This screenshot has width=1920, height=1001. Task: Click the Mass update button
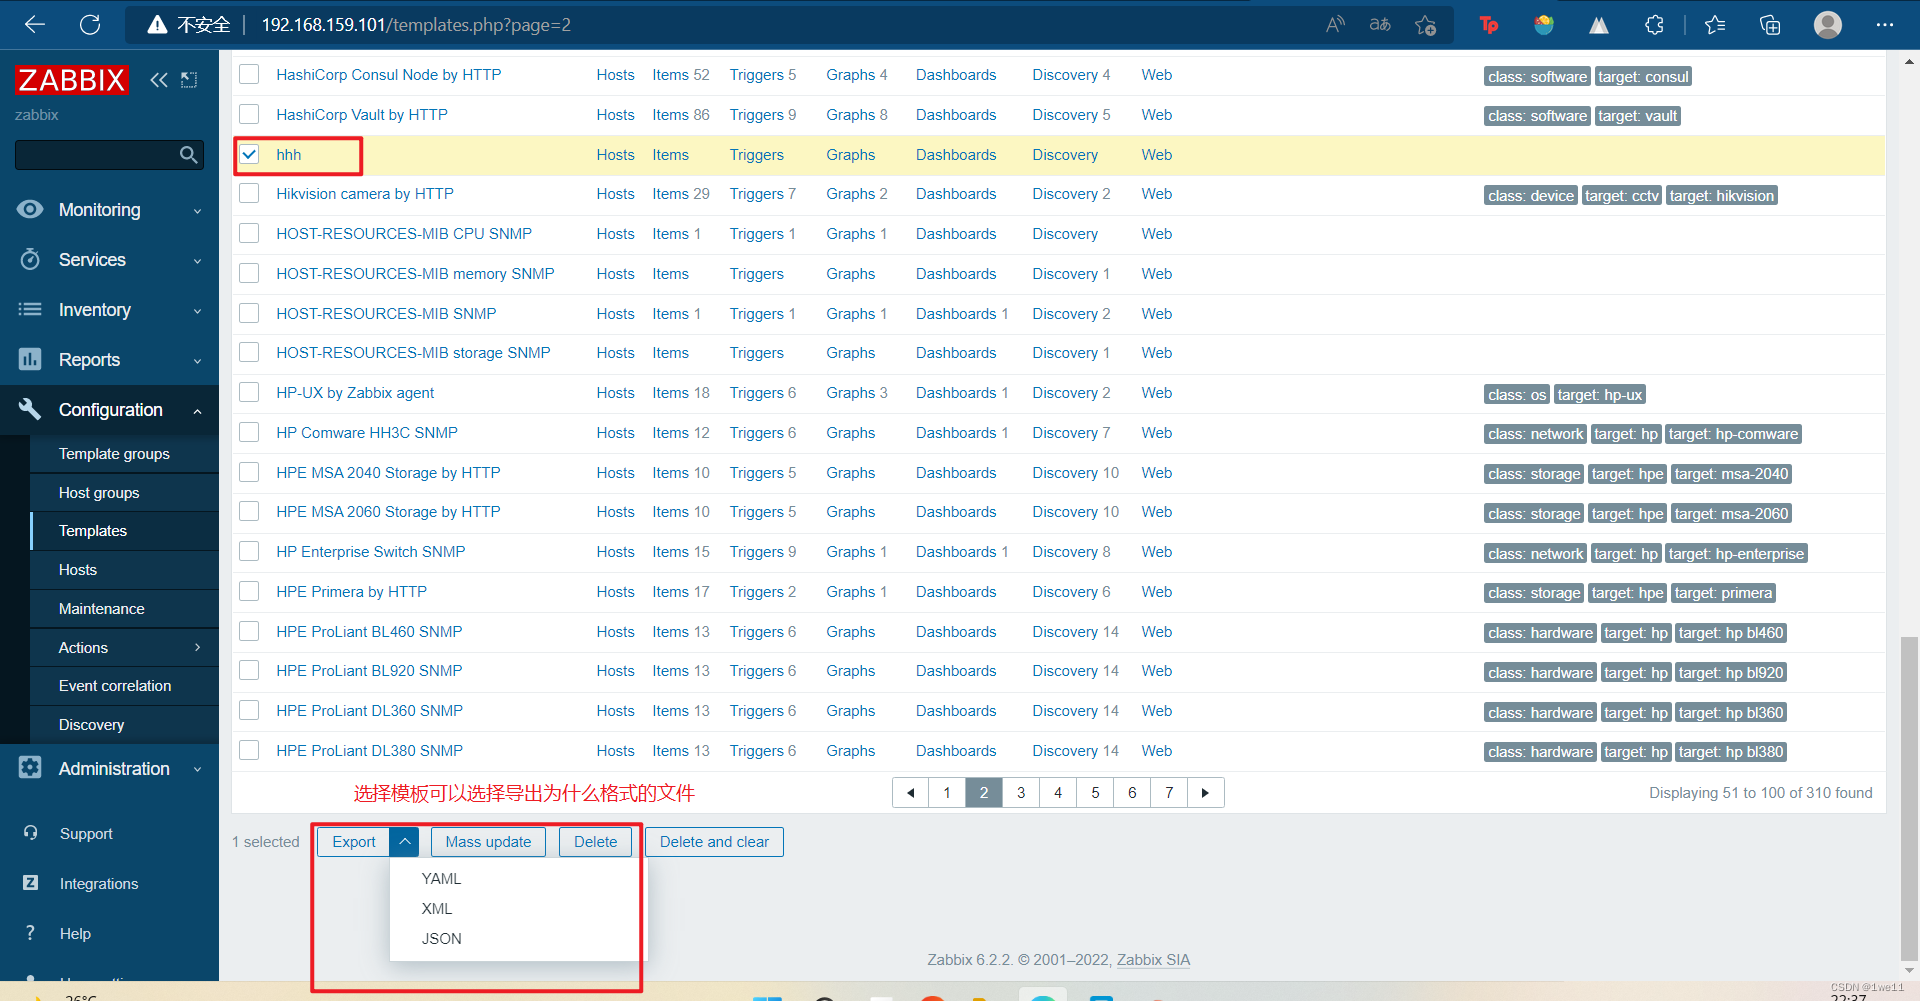488,842
